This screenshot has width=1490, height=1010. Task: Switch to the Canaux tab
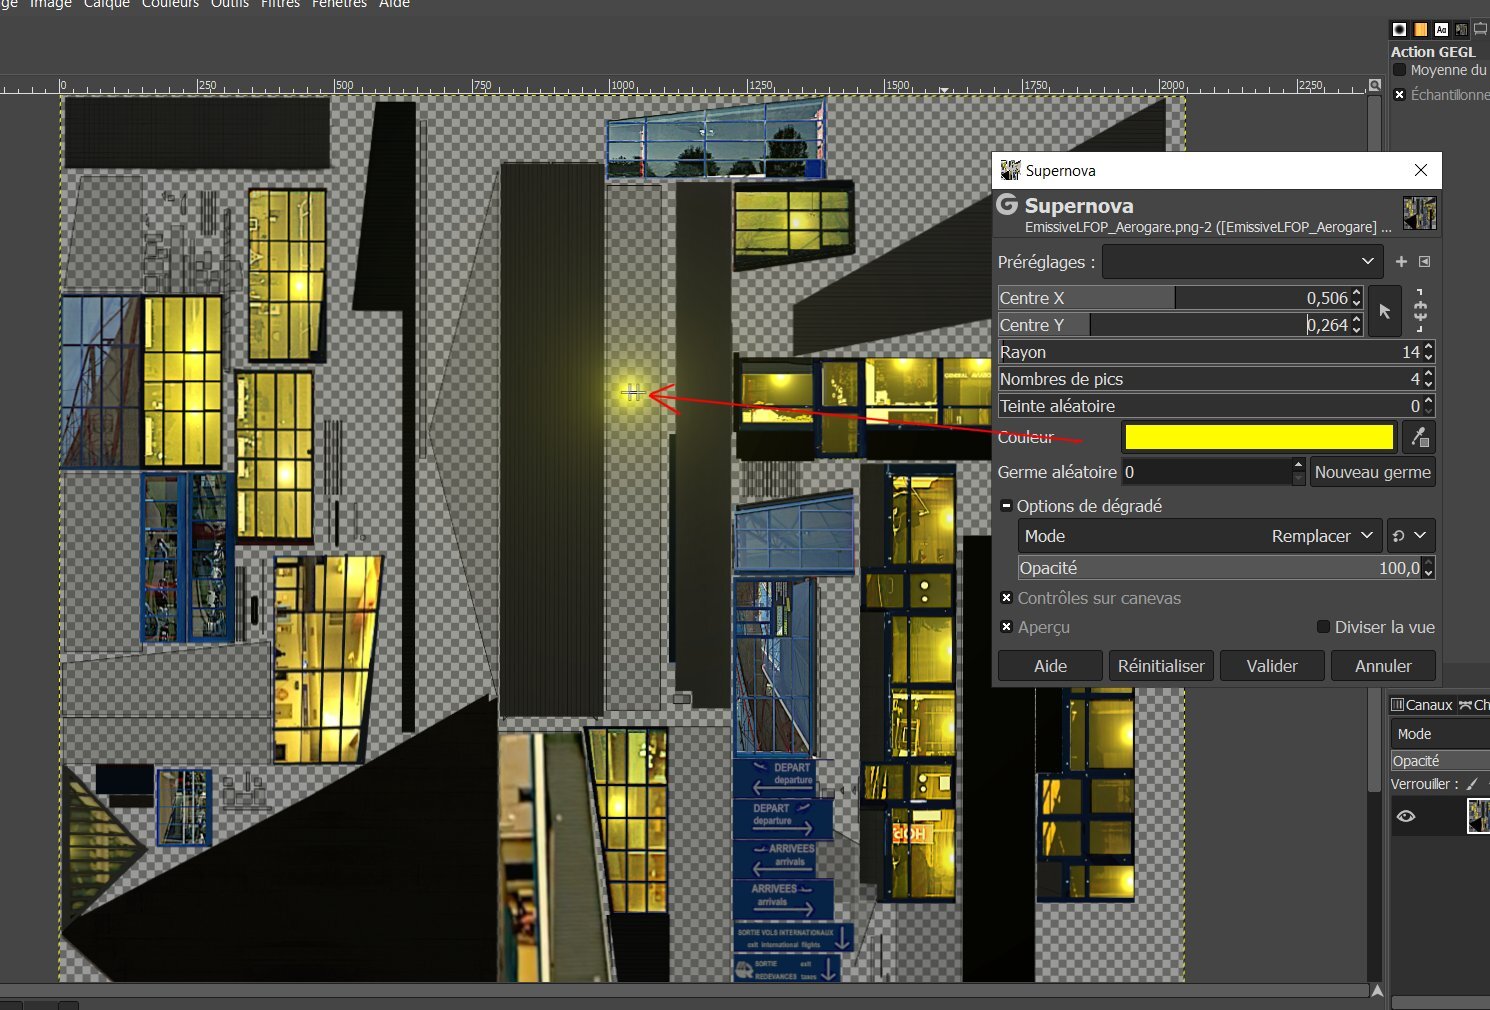click(1422, 705)
